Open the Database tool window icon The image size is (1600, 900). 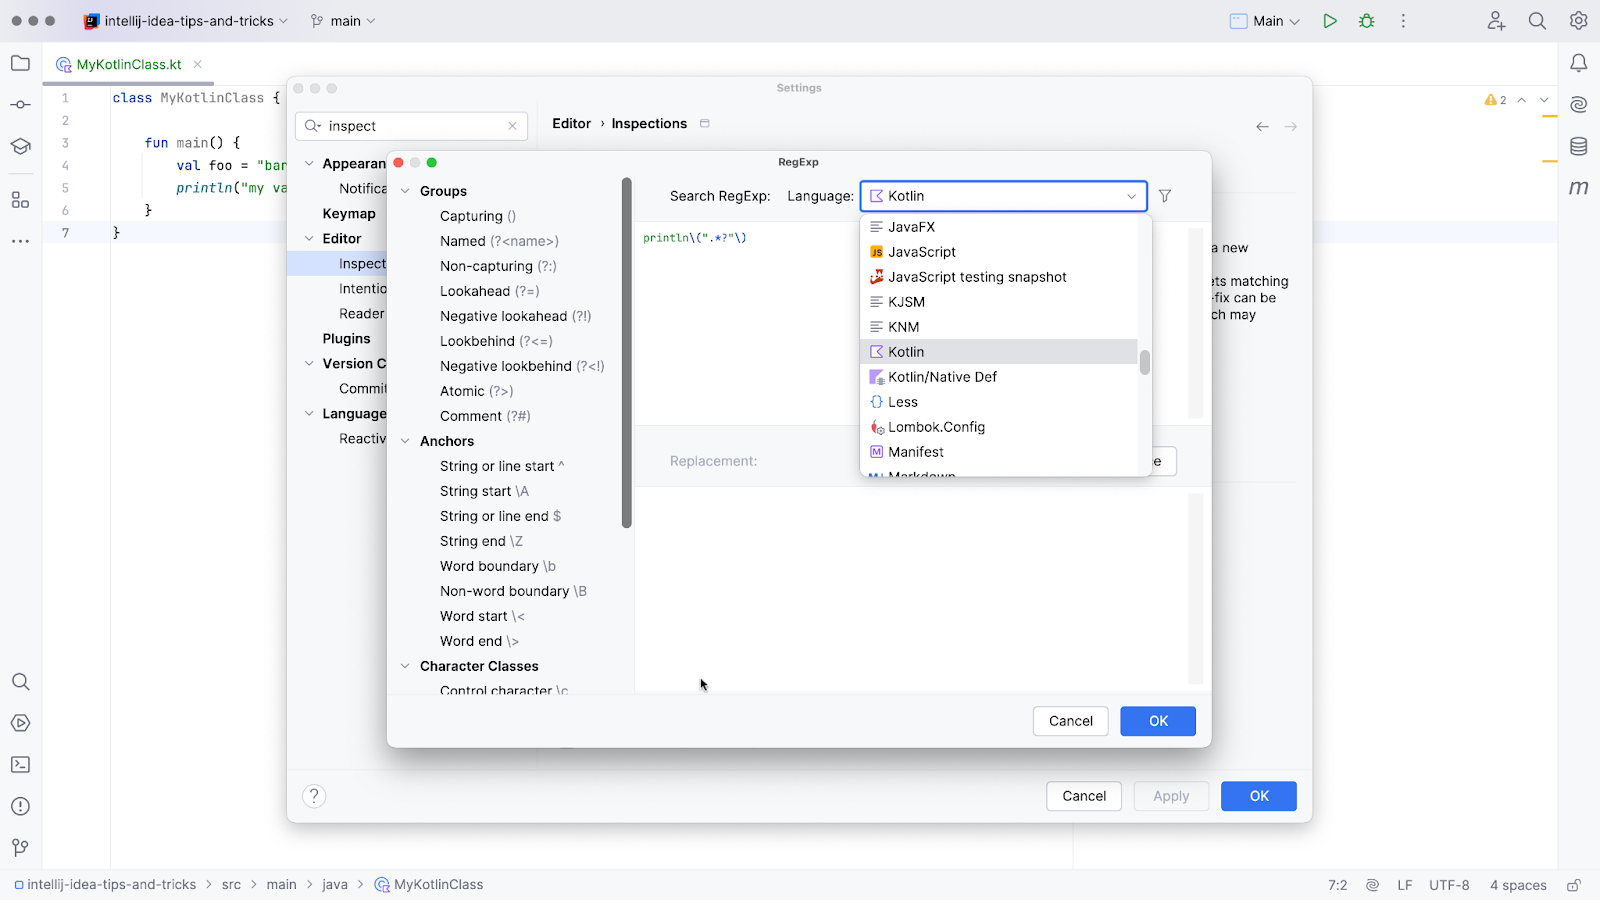1579,146
